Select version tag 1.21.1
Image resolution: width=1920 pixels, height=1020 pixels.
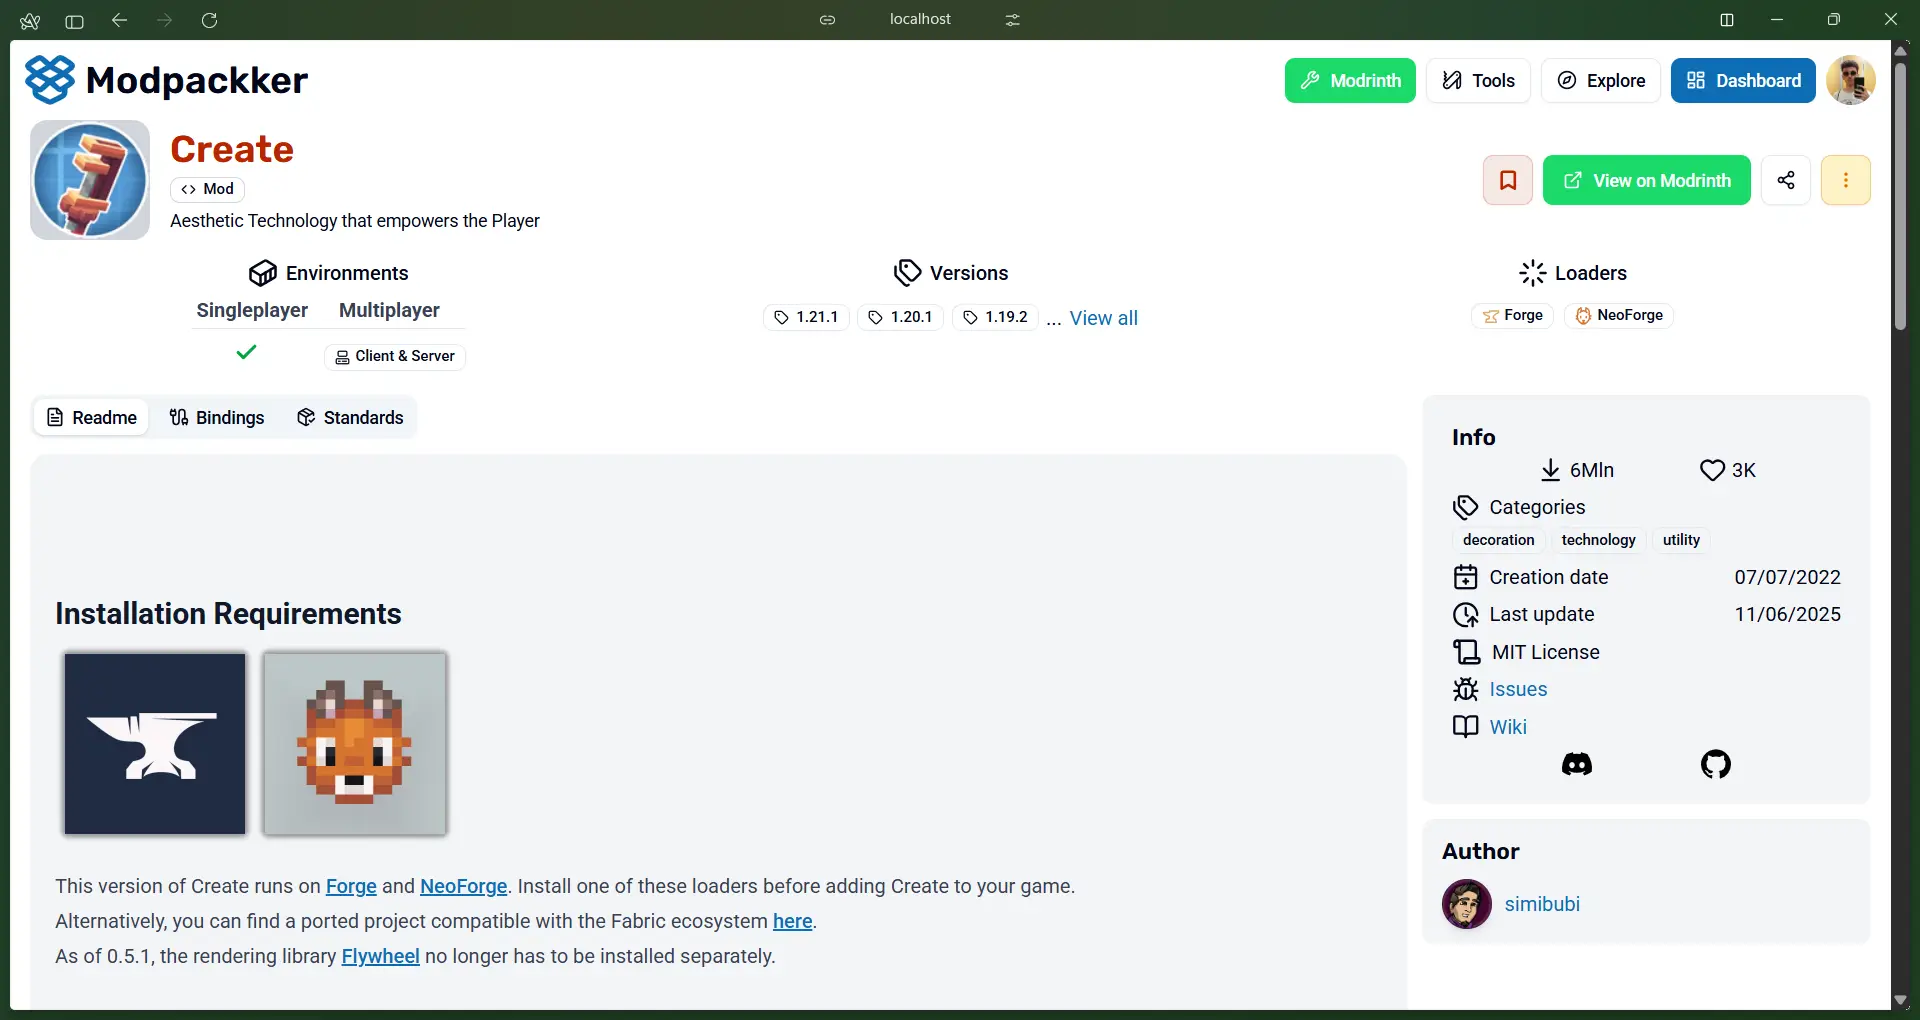[x=806, y=317]
